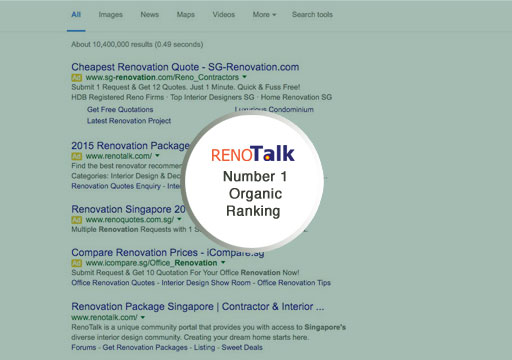Screen dimensions: 512x360
Task: Click Search tools option
Action: click(x=312, y=15)
